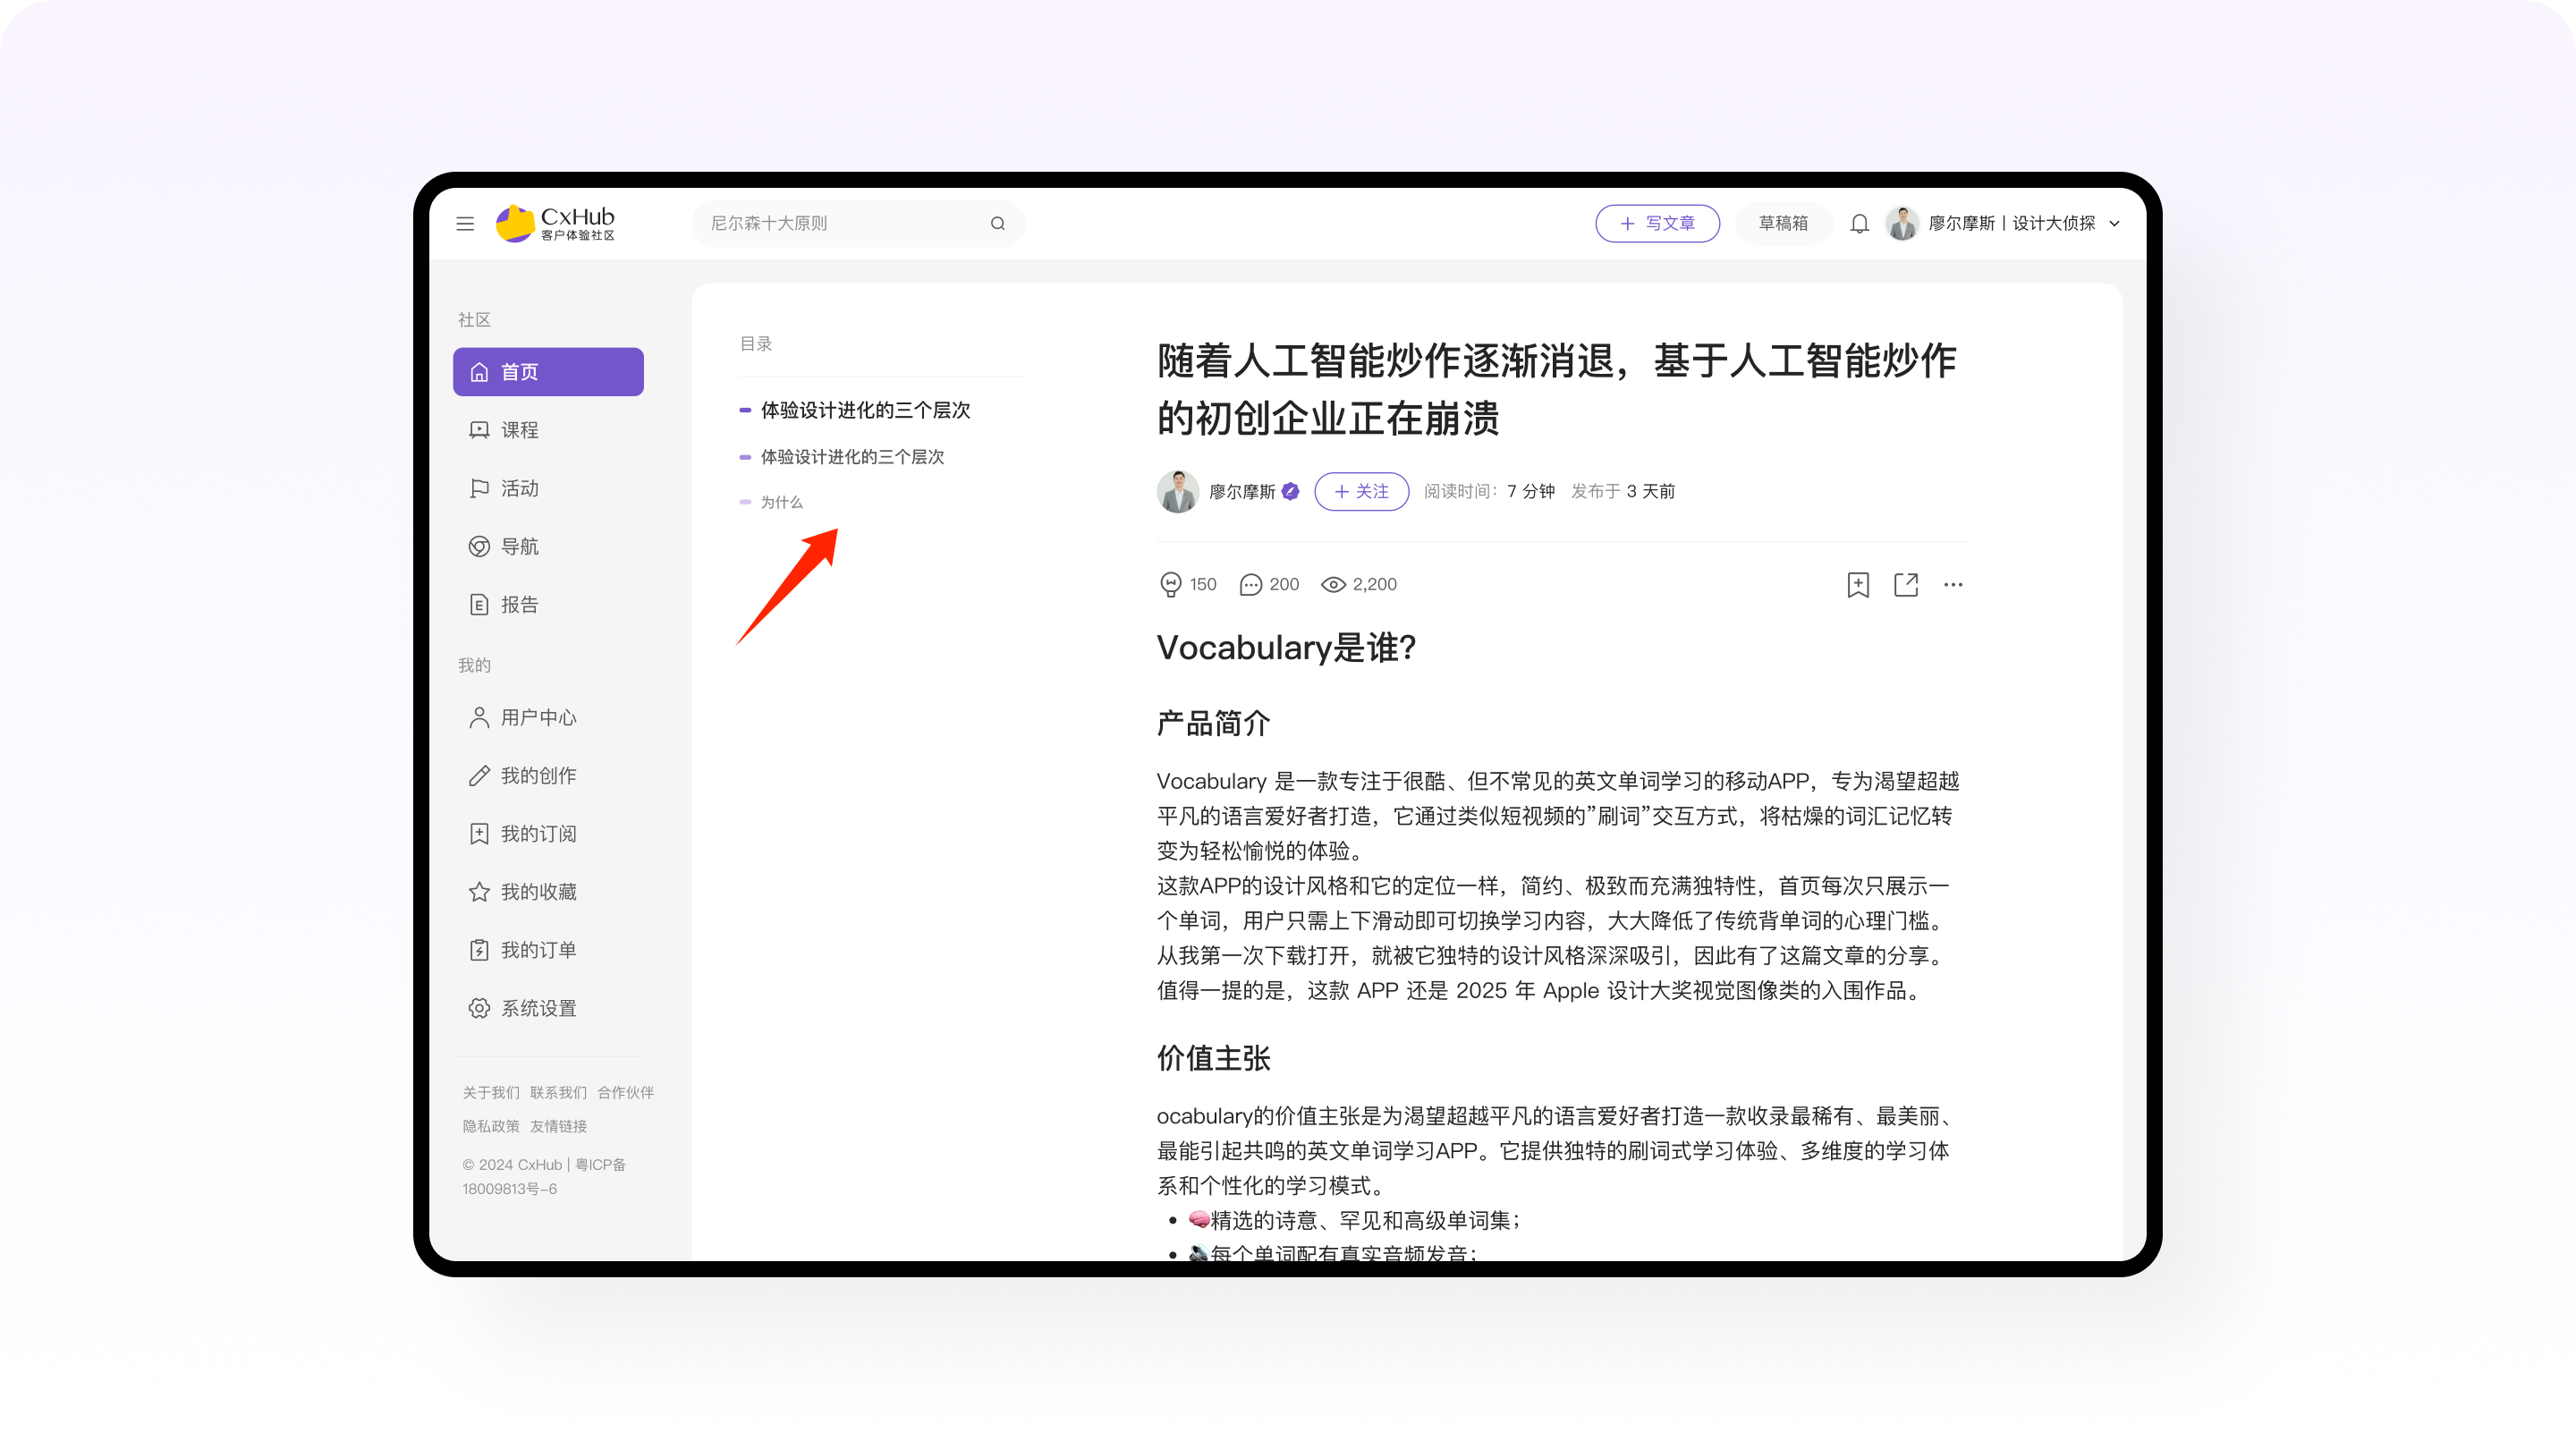Open 活动 in the sidebar

548,488
